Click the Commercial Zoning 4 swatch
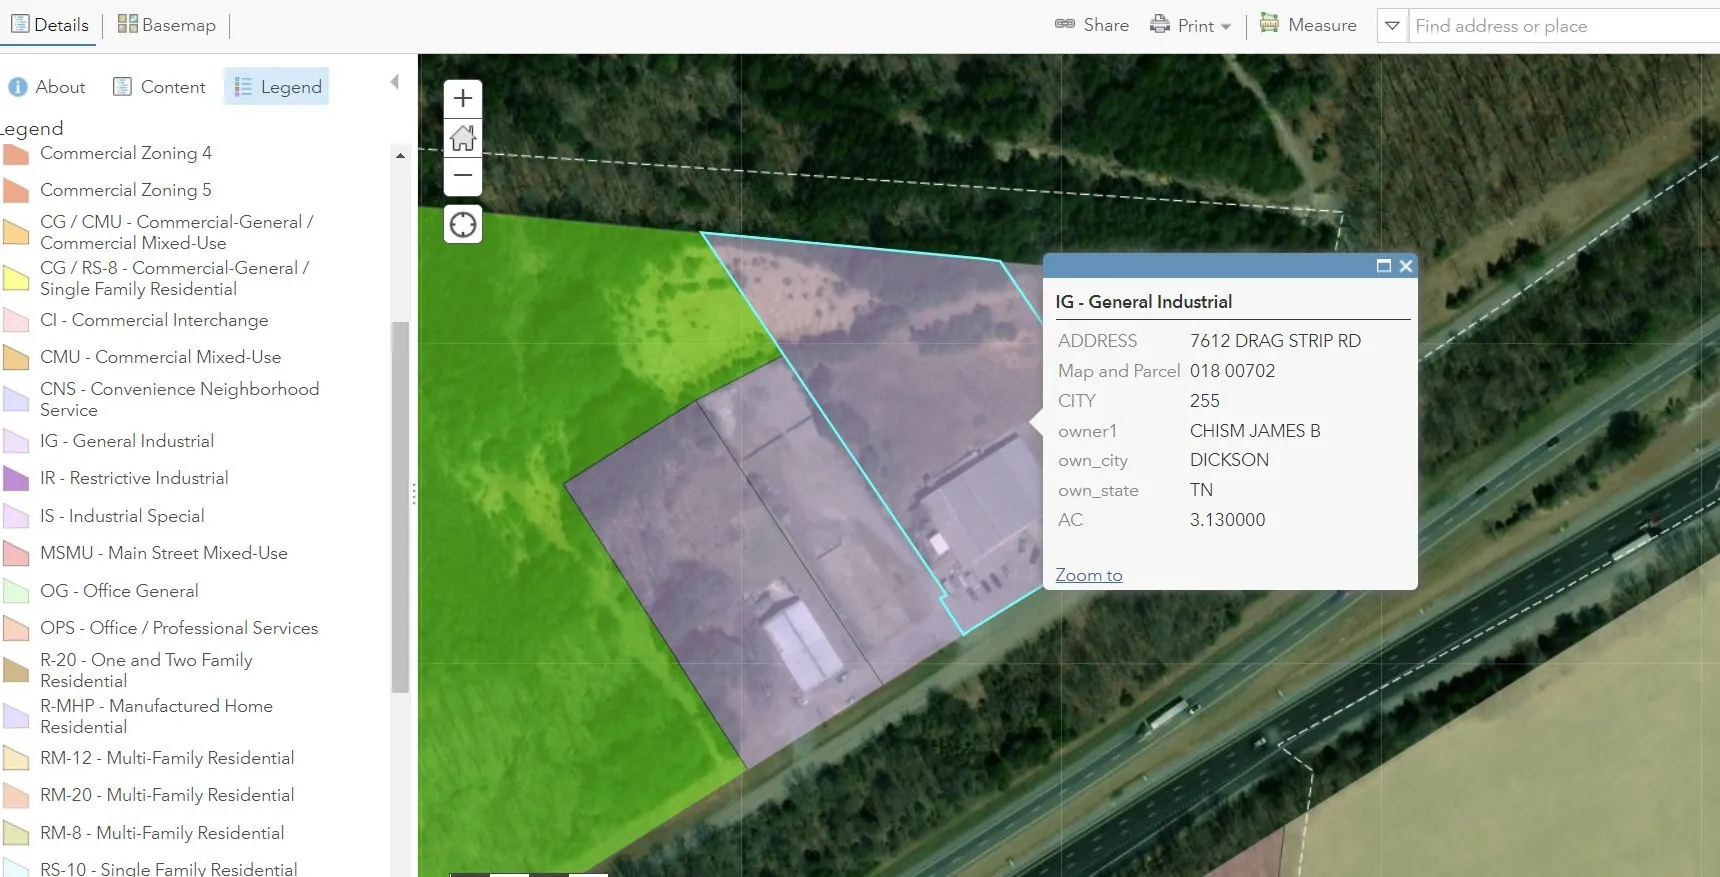1720x877 pixels. [16, 154]
